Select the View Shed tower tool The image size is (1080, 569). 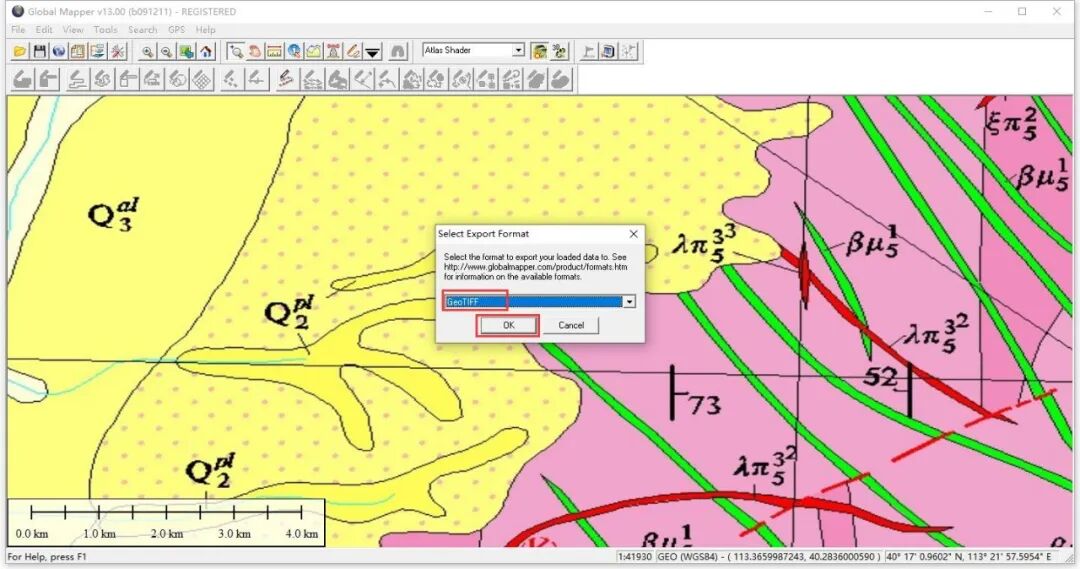pyautogui.click(x=333, y=51)
